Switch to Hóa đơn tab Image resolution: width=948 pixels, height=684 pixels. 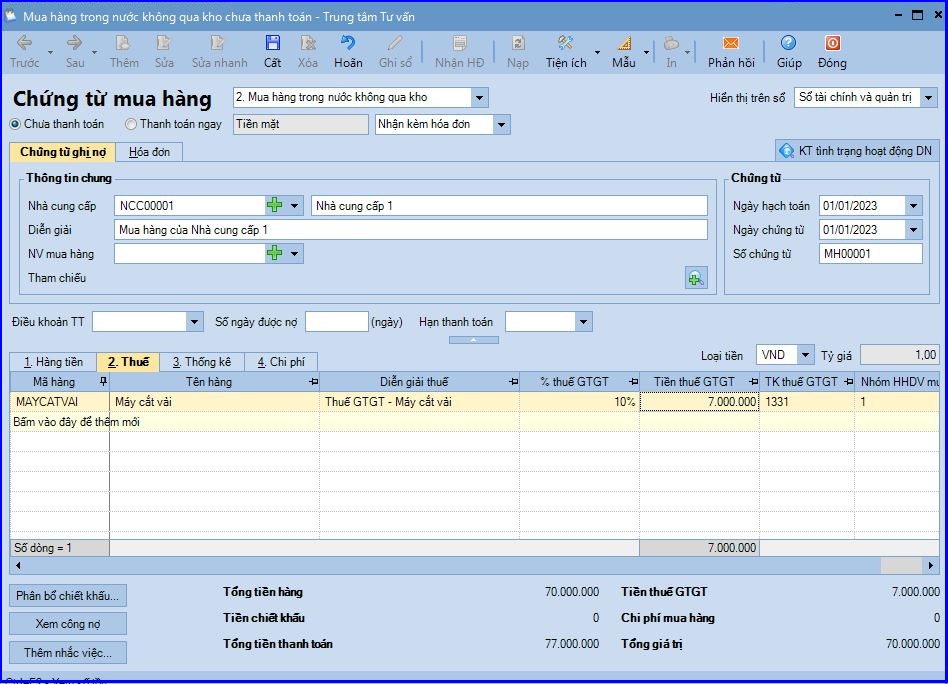click(x=149, y=152)
